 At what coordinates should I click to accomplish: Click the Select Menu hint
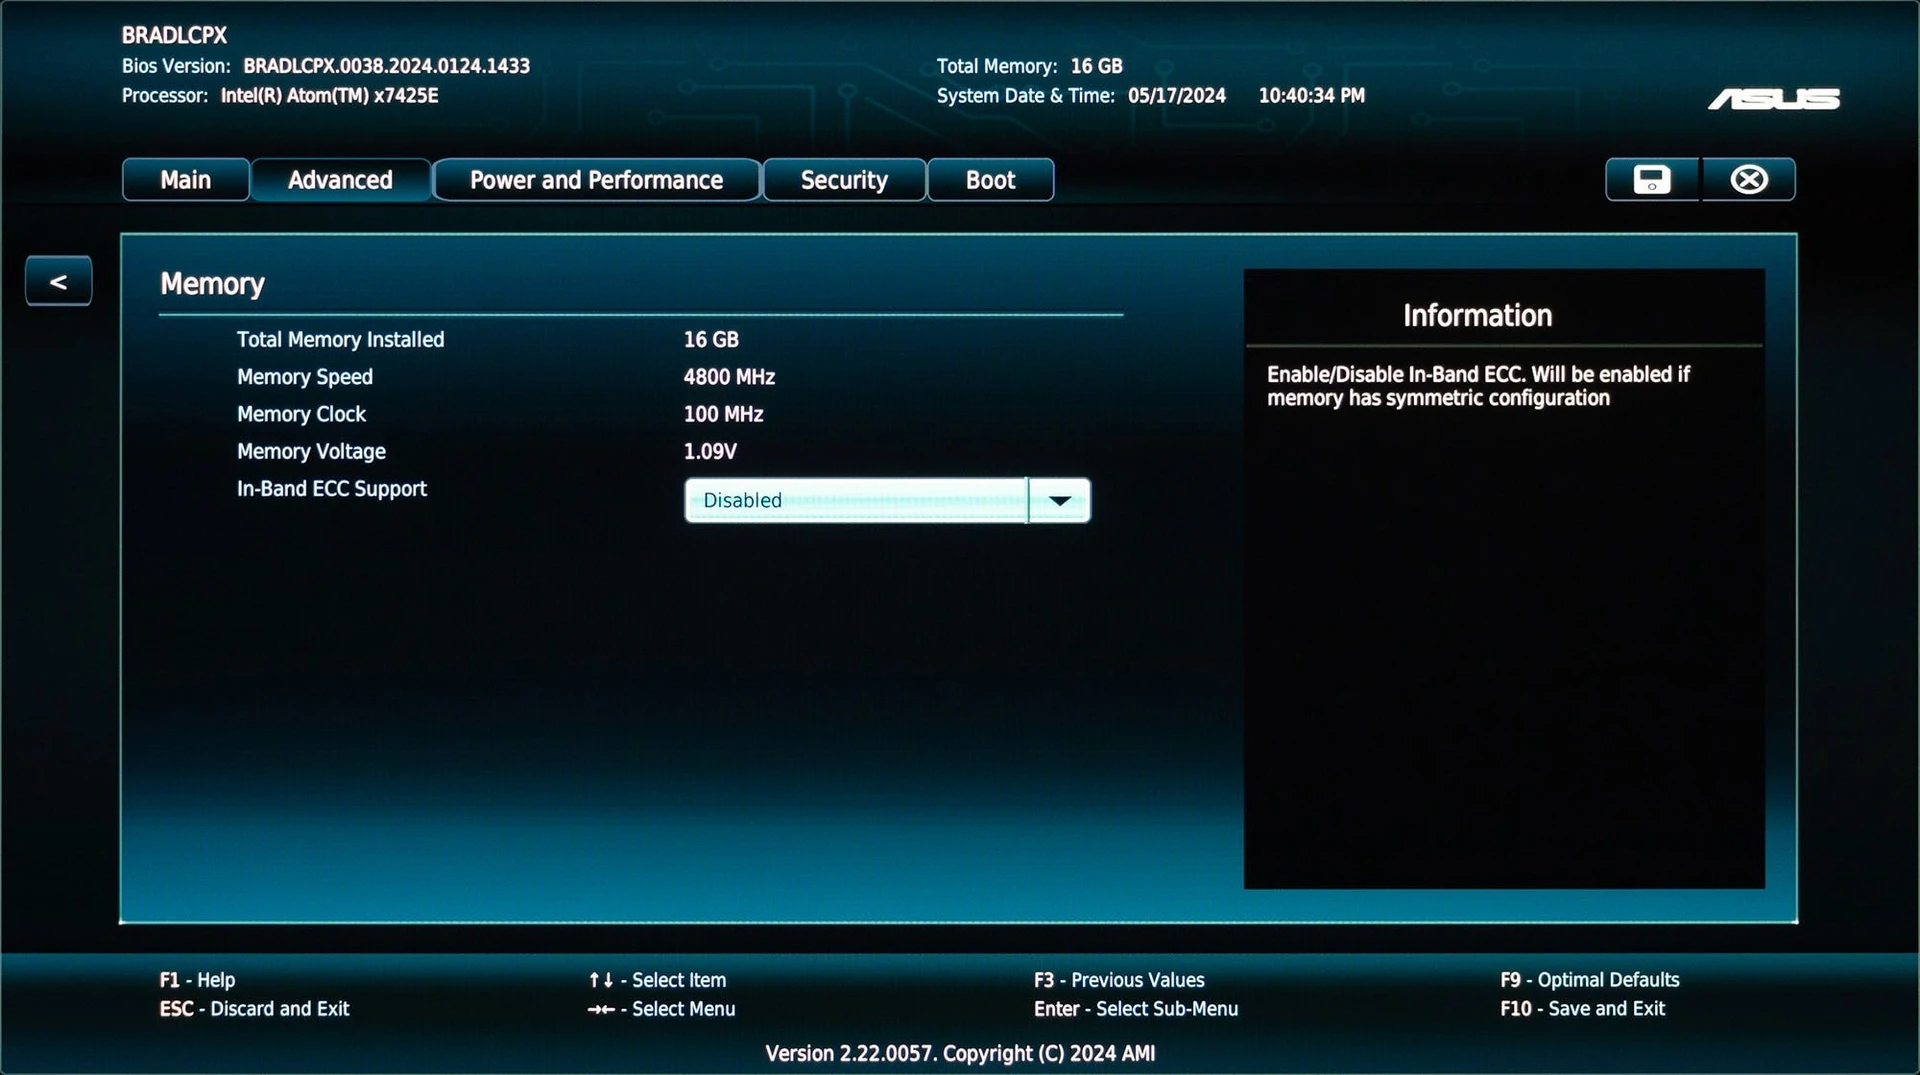662,1009
